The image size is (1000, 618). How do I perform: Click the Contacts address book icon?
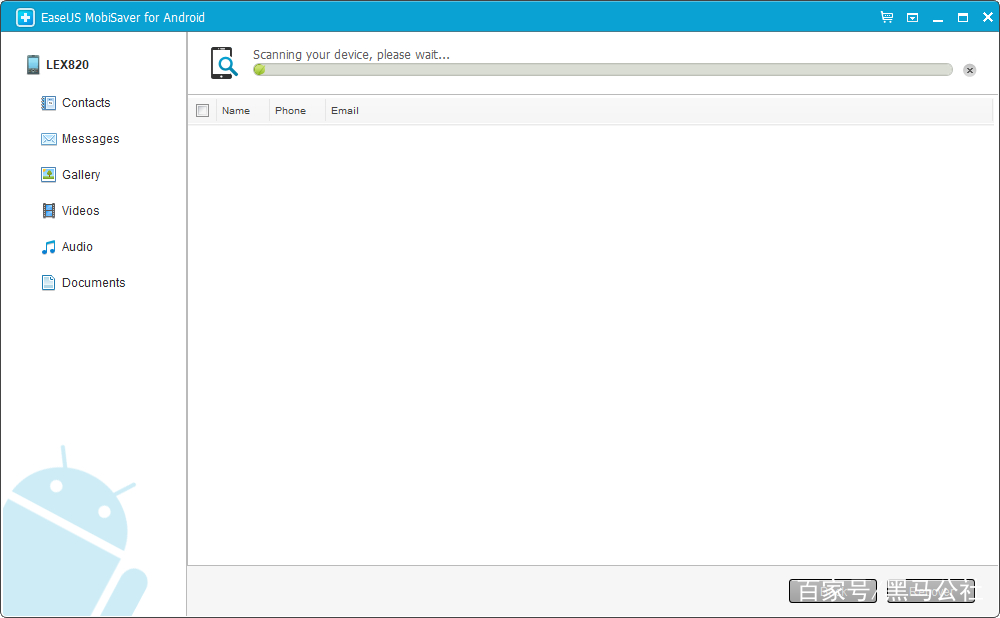(48, 103)
